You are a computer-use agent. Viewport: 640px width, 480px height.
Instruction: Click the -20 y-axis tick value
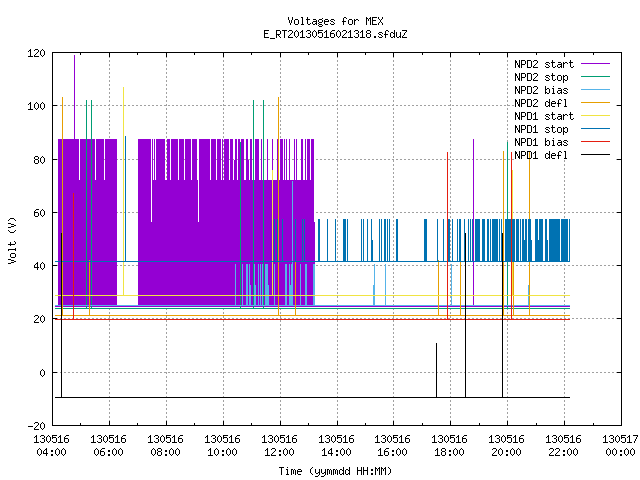[36, 426]
